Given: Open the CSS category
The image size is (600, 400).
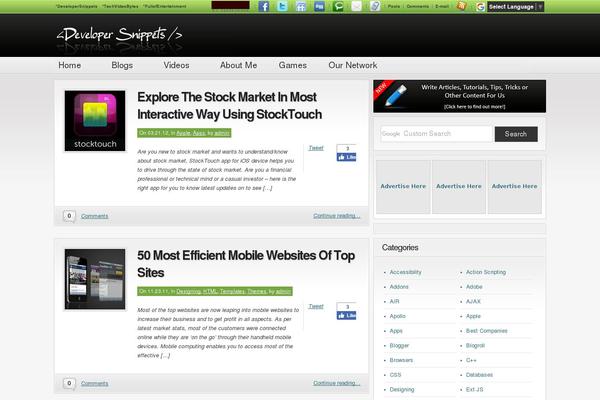Looking at the screenshot, I should pos(395,375).
